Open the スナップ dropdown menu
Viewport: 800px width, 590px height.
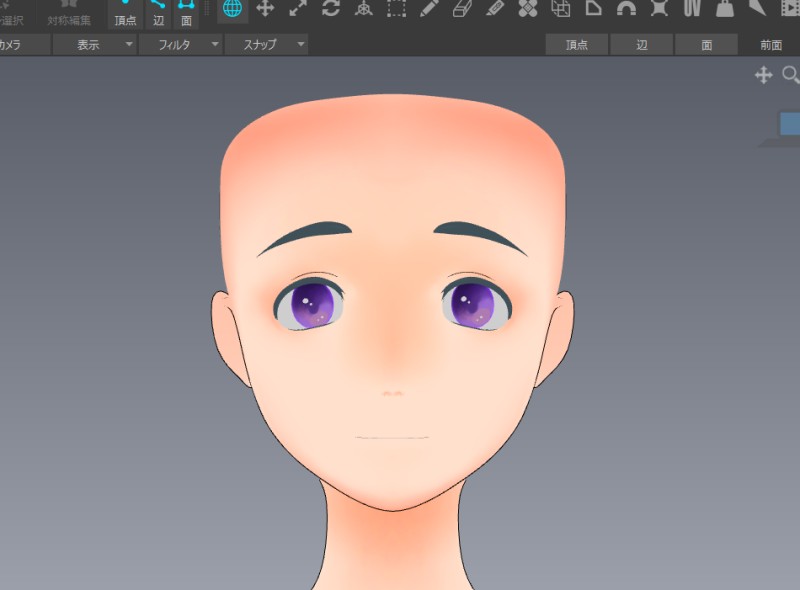coord(266,45)
